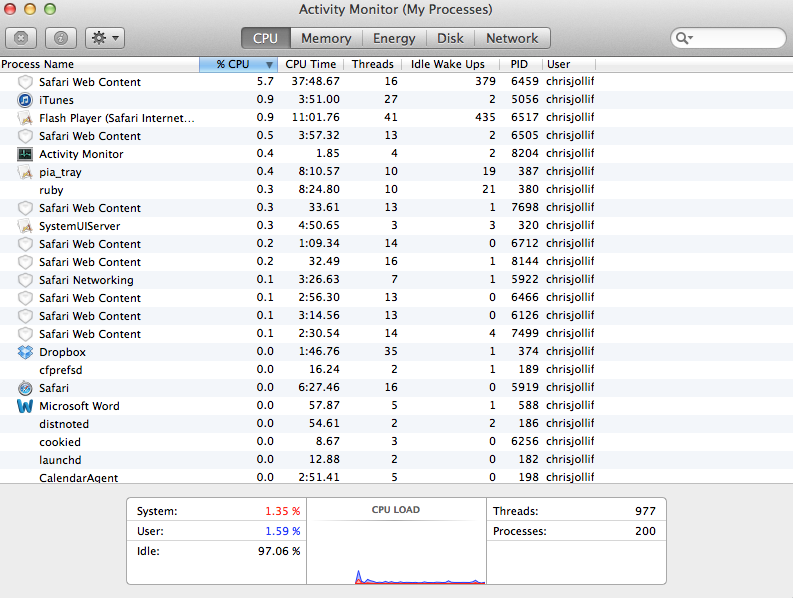Select the ruby process row
793x598 pixels.
(x=396, y=190)
